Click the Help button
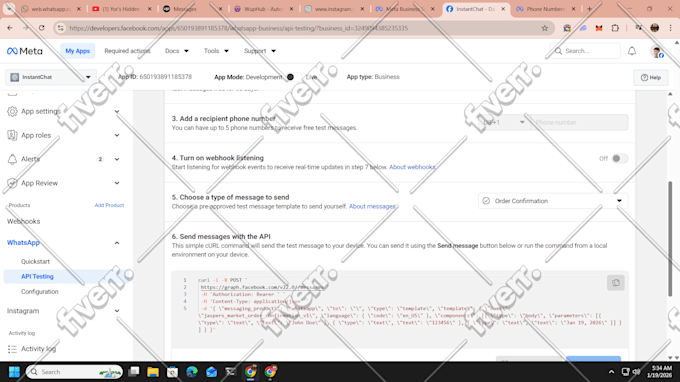This screenshot has height=382, width=680. click(651, 78)
